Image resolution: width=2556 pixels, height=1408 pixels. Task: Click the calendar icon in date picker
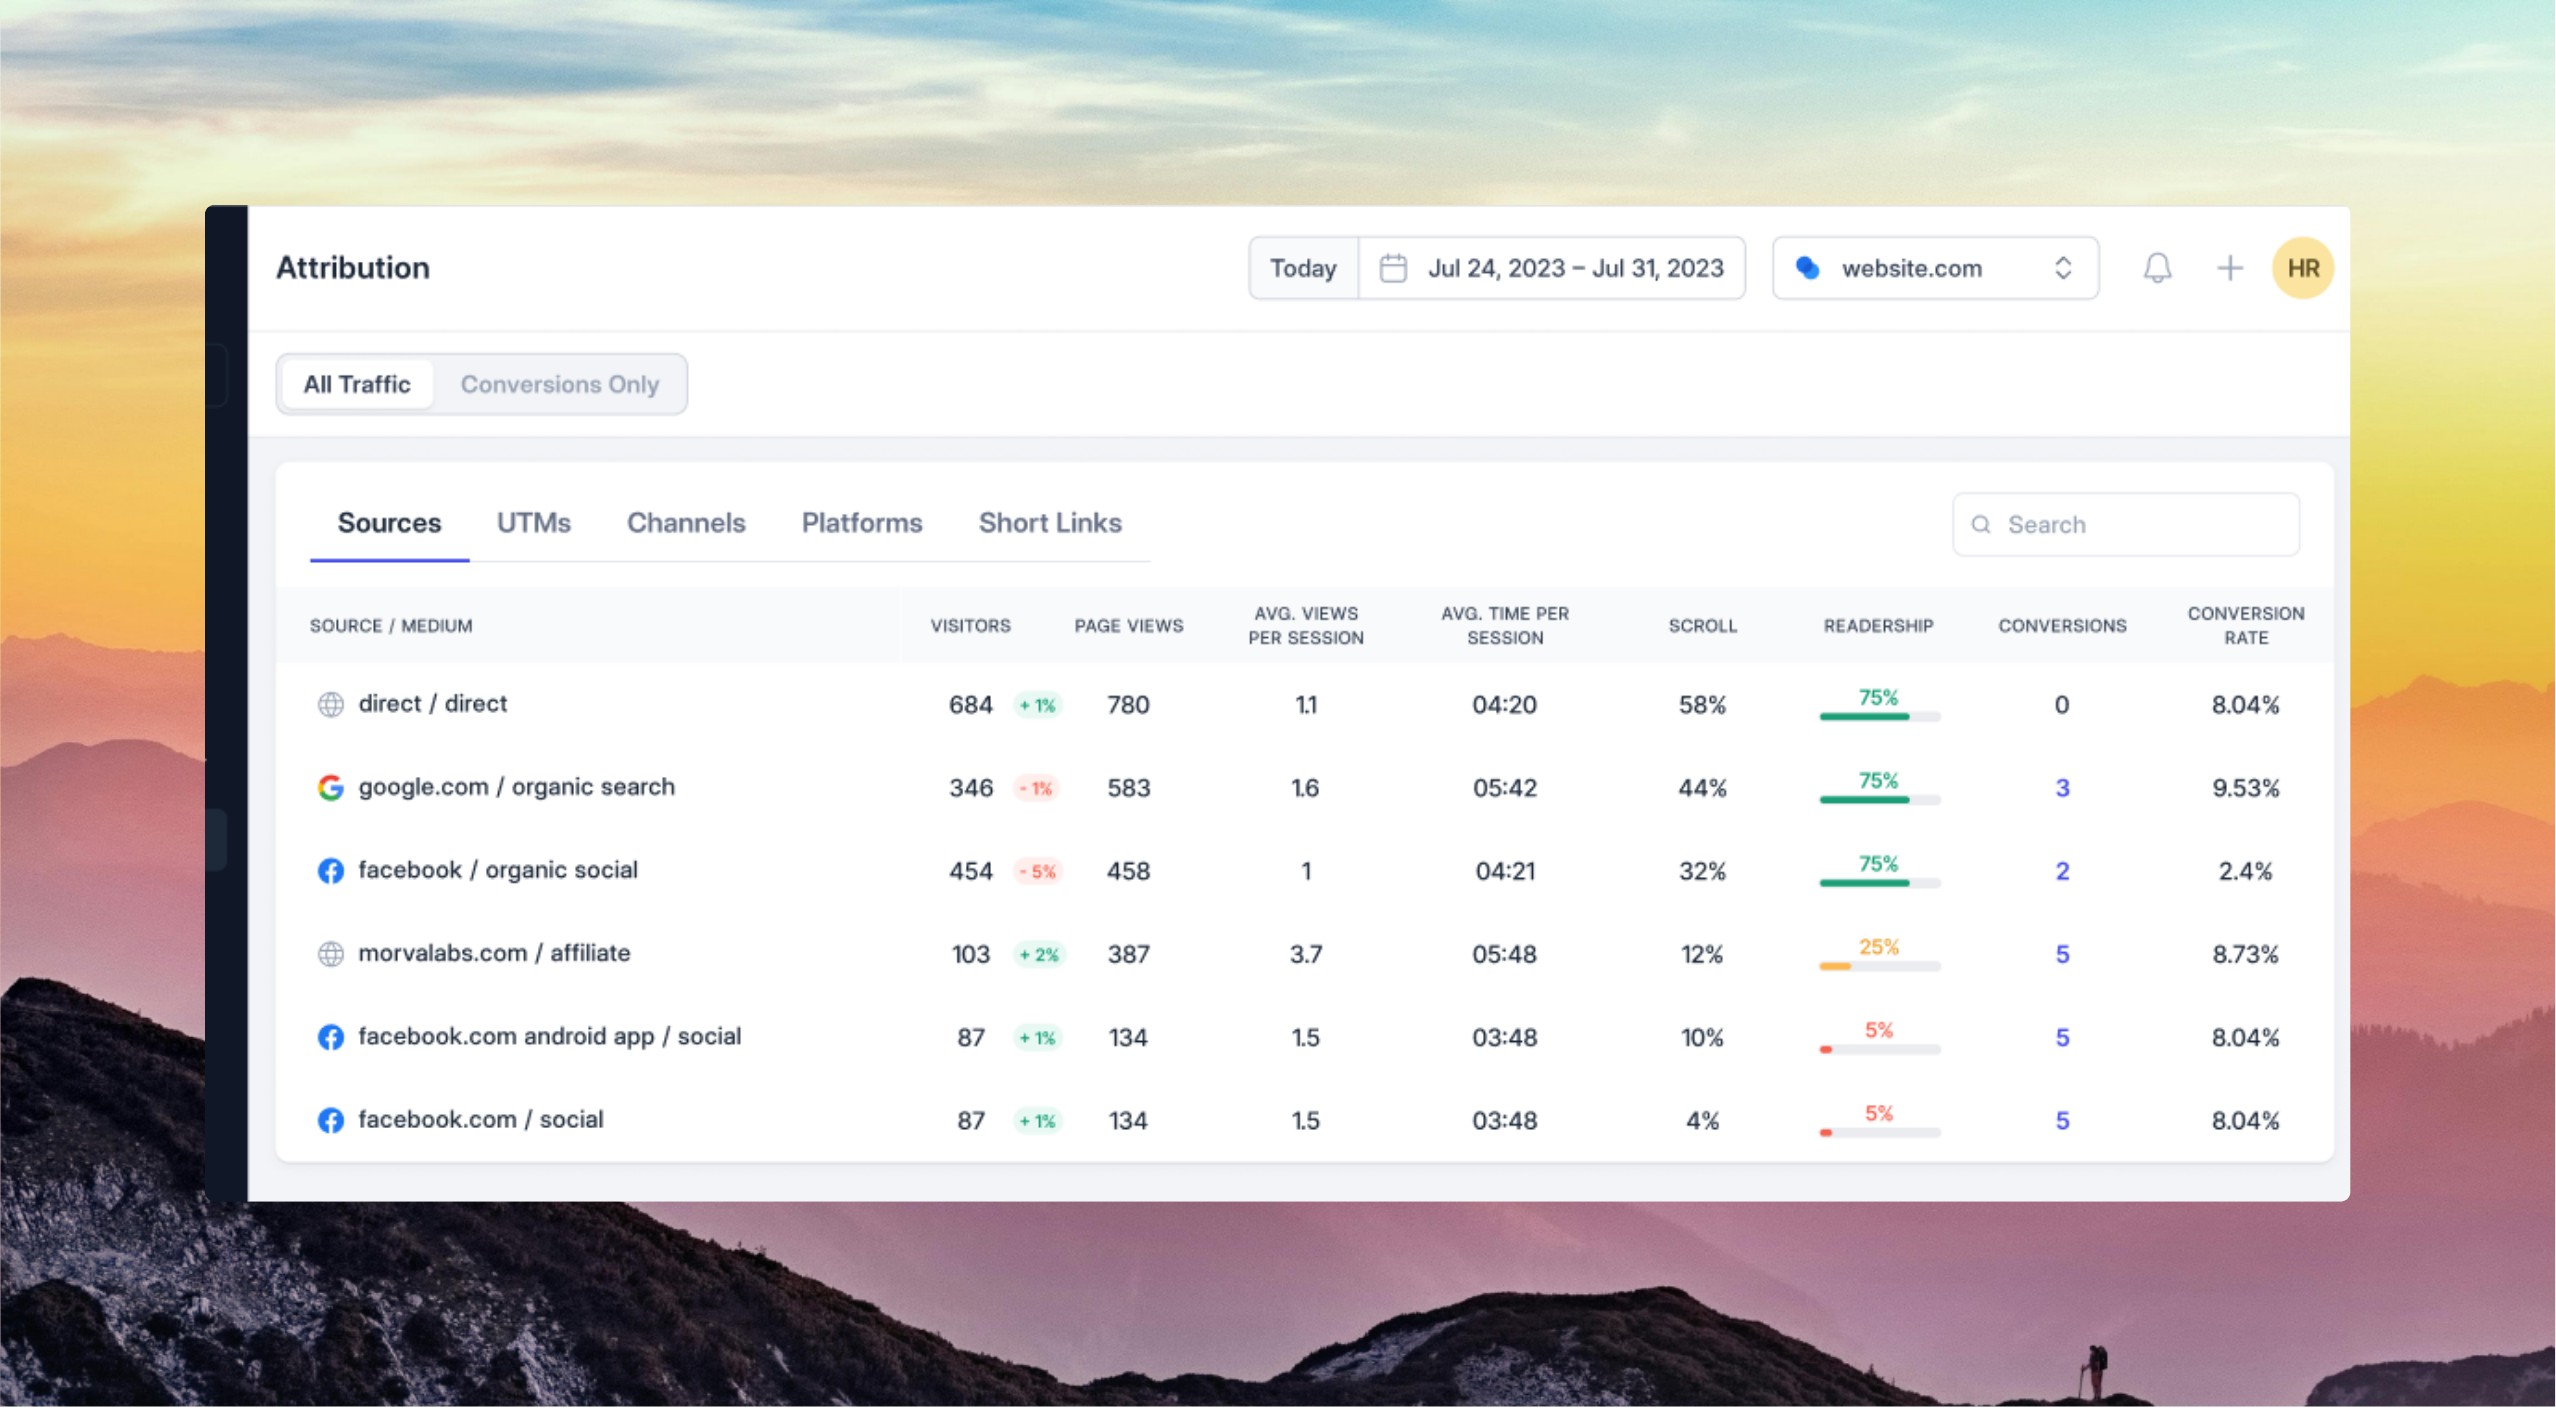1393,268
